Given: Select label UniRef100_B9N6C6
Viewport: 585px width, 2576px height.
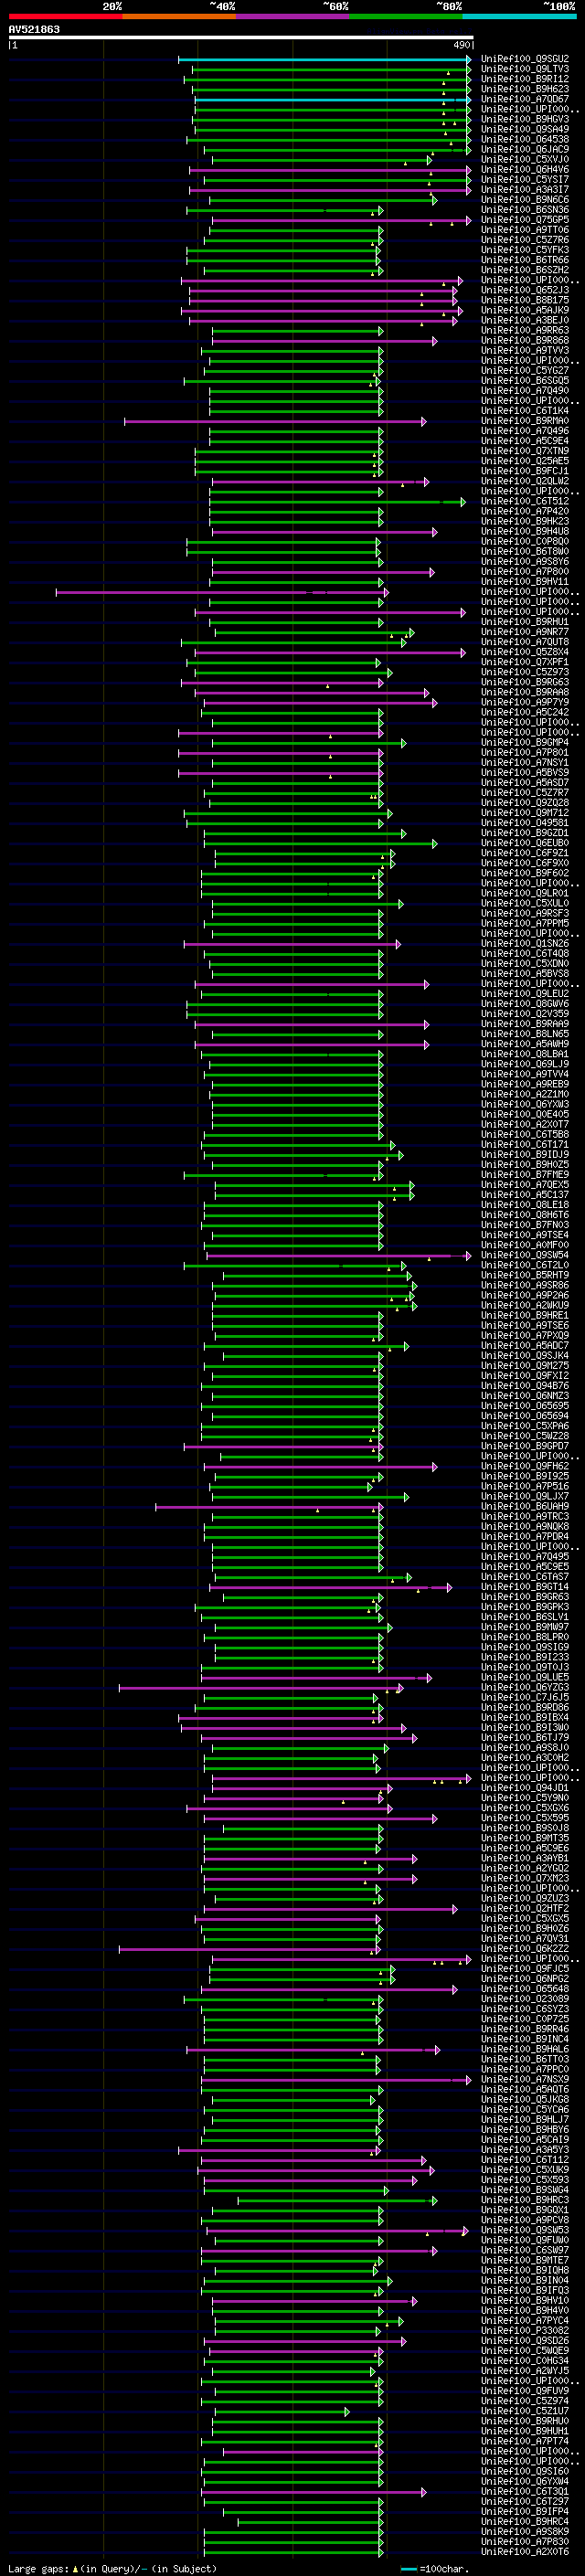Looking at the screenshot, I should tap(525, 200).
